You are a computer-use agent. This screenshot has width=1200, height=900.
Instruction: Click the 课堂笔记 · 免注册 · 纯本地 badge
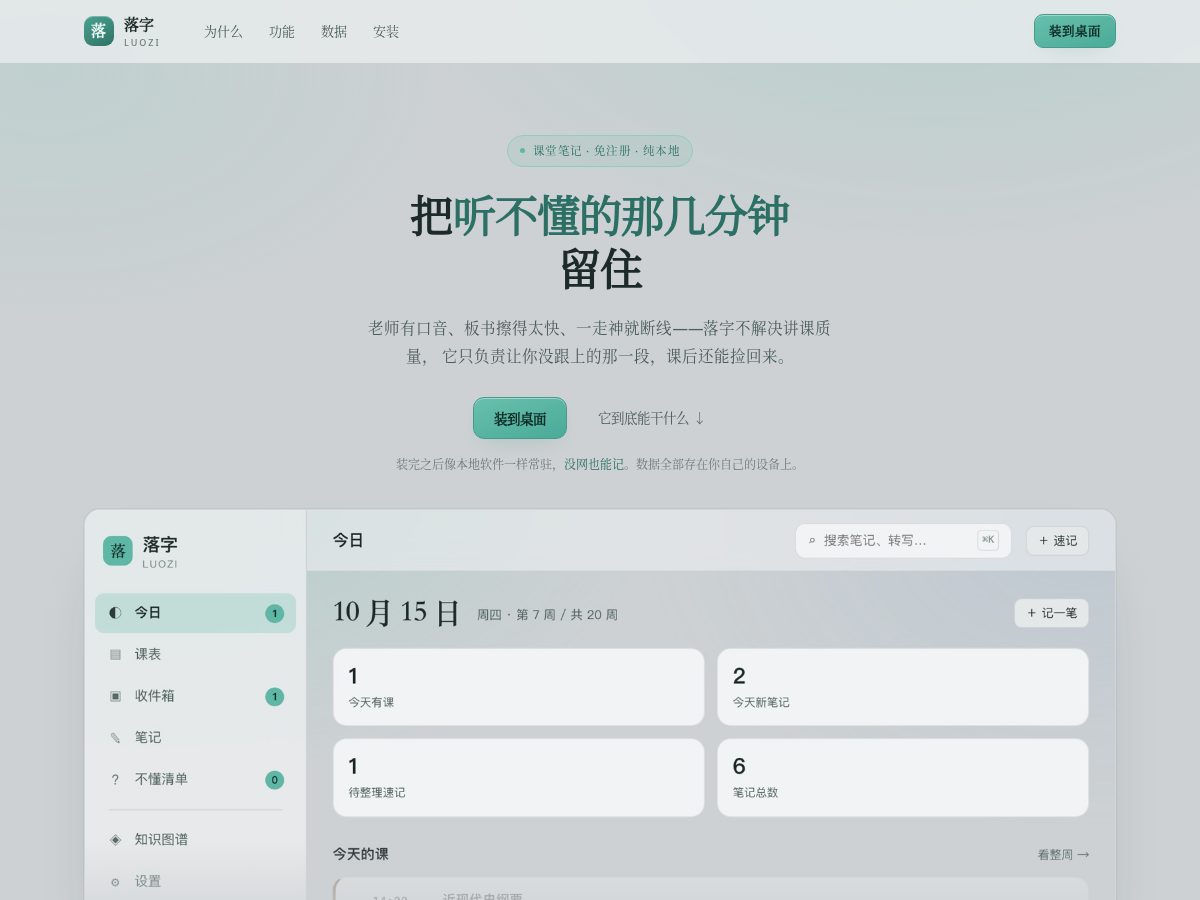600,151
